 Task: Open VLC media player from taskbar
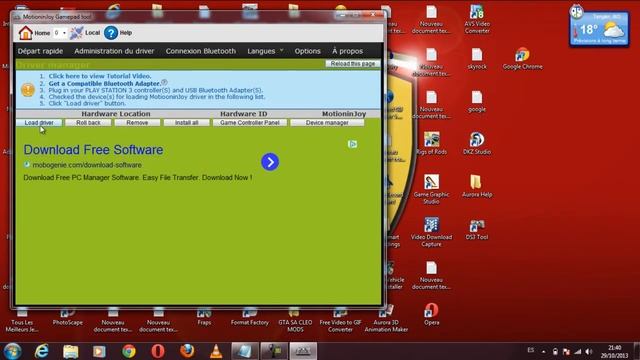pos(216,351)
